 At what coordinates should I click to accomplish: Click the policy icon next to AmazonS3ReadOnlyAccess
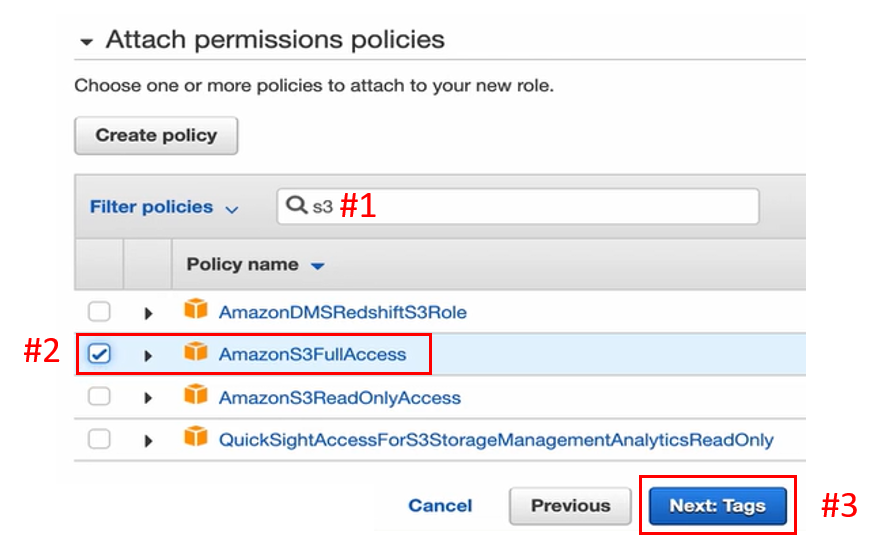196,396
